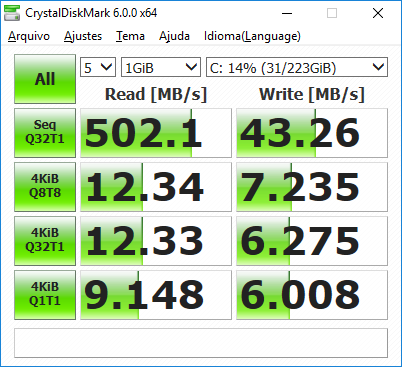This screenshot has width=402, height=367.
Task: Click the CrystalDiskMark app icon in title bar
Action: [12, 13]
